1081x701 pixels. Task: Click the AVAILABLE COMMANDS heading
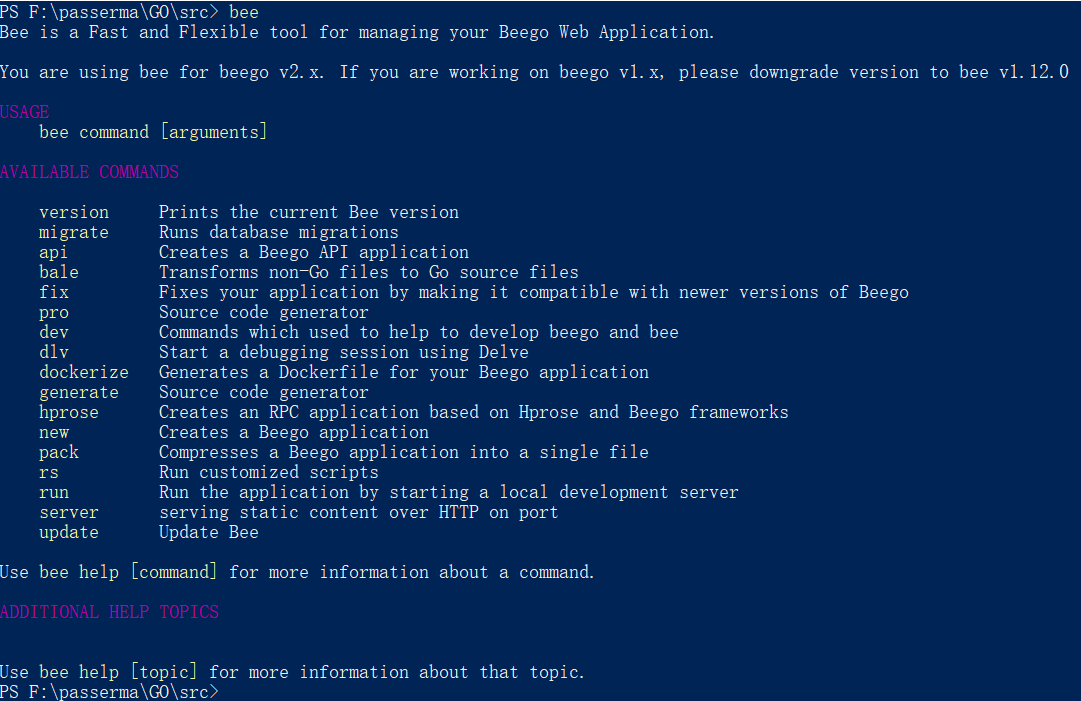(90, 172)
